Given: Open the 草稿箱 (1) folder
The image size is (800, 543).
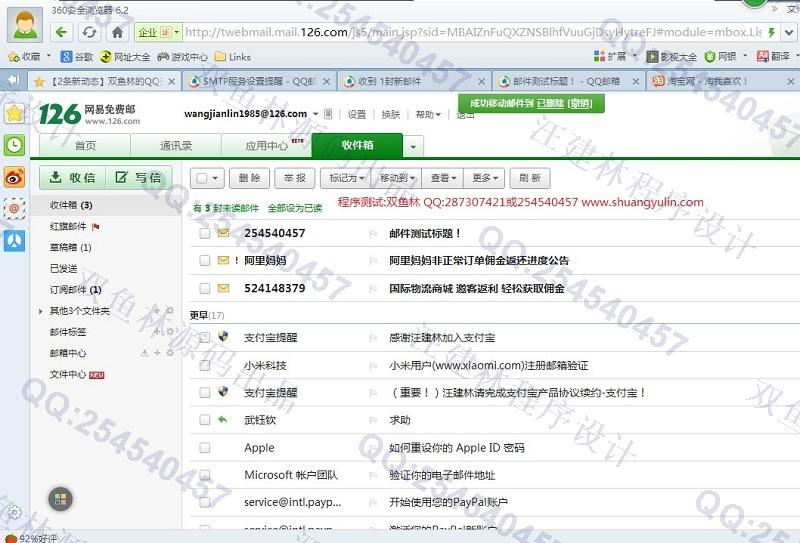Looking at the screenshot, I should (70, 248).
